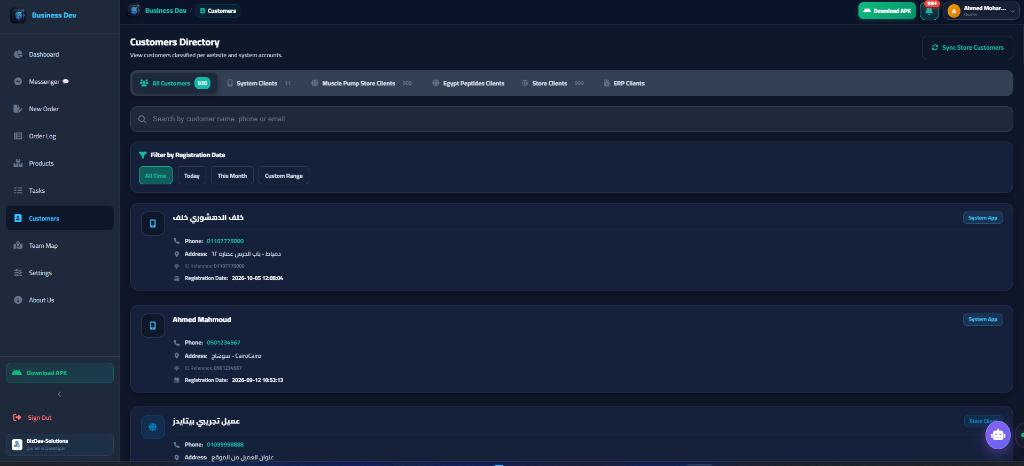The width and height of the screenshot is (1024, 466).
Task: Click Sign Out in the sidebar
Action: click(x=33, y=418)
